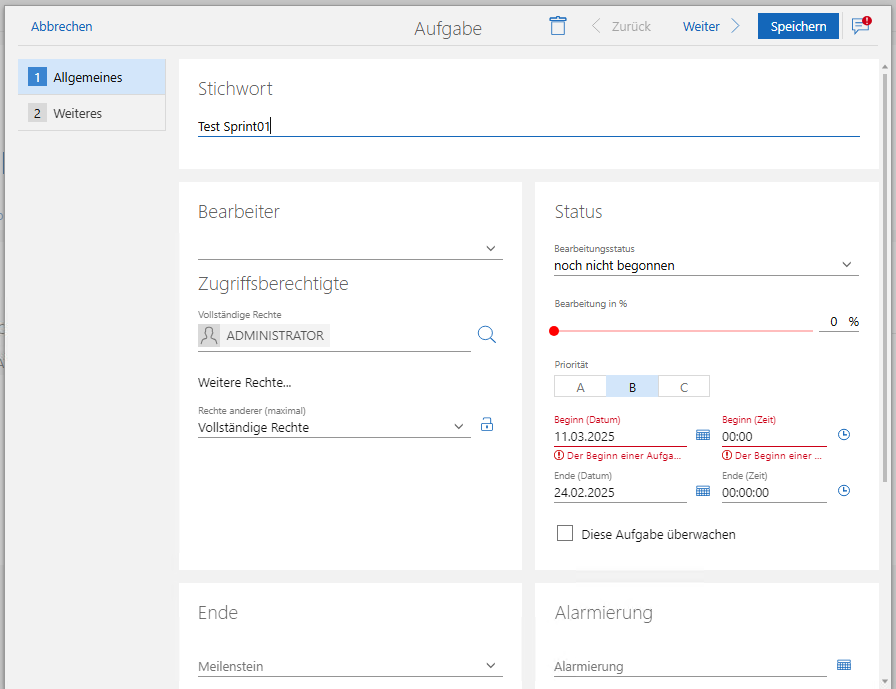Viewport: 896px width, 689px height.
Task: Open calendar picker for Ende (Datum)
Action: point(702,491)
